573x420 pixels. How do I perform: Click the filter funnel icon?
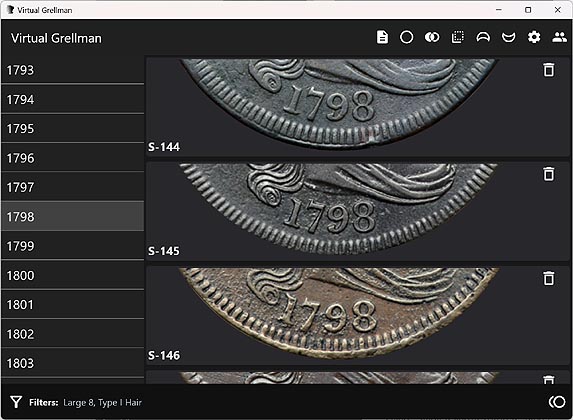point(16,402)
